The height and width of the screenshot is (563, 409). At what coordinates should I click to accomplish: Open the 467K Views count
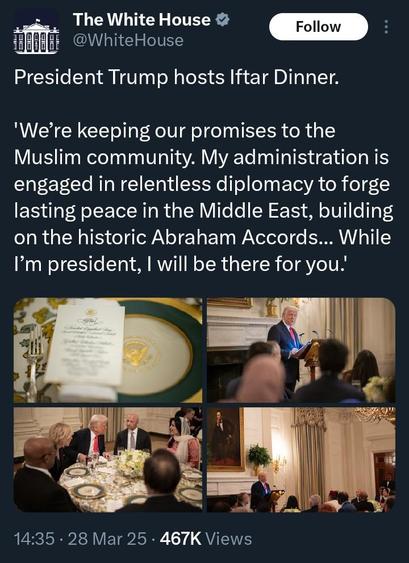tap(206, 539)
